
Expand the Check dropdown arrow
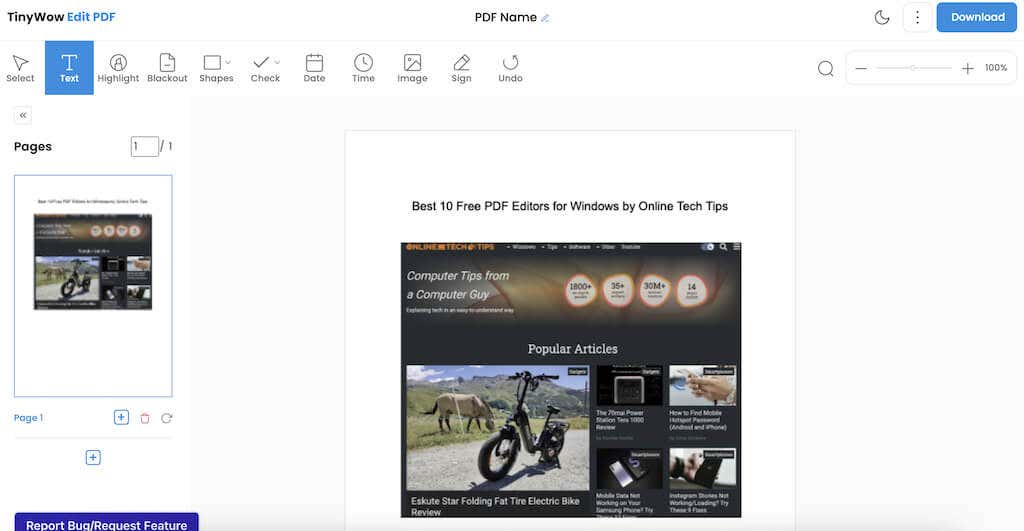coord(277,63)
